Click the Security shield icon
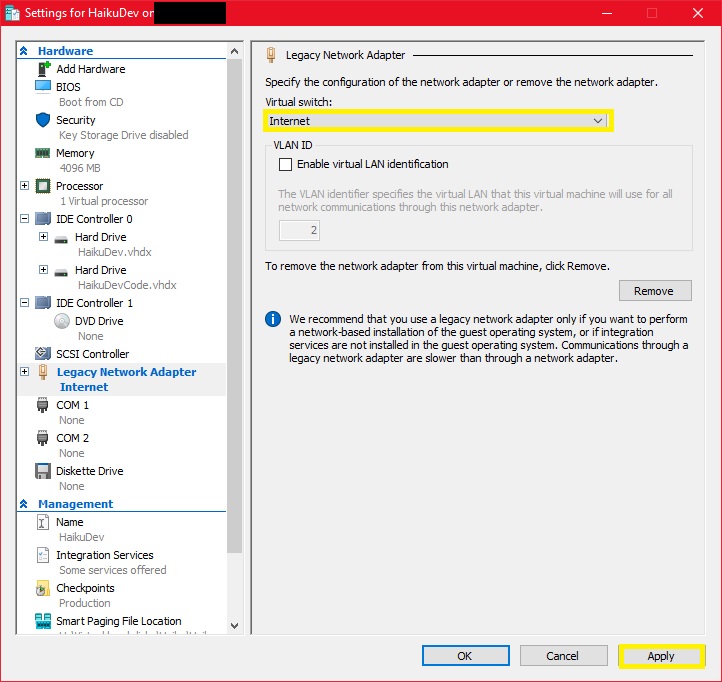Screen dimensions: 722x682 43,120
